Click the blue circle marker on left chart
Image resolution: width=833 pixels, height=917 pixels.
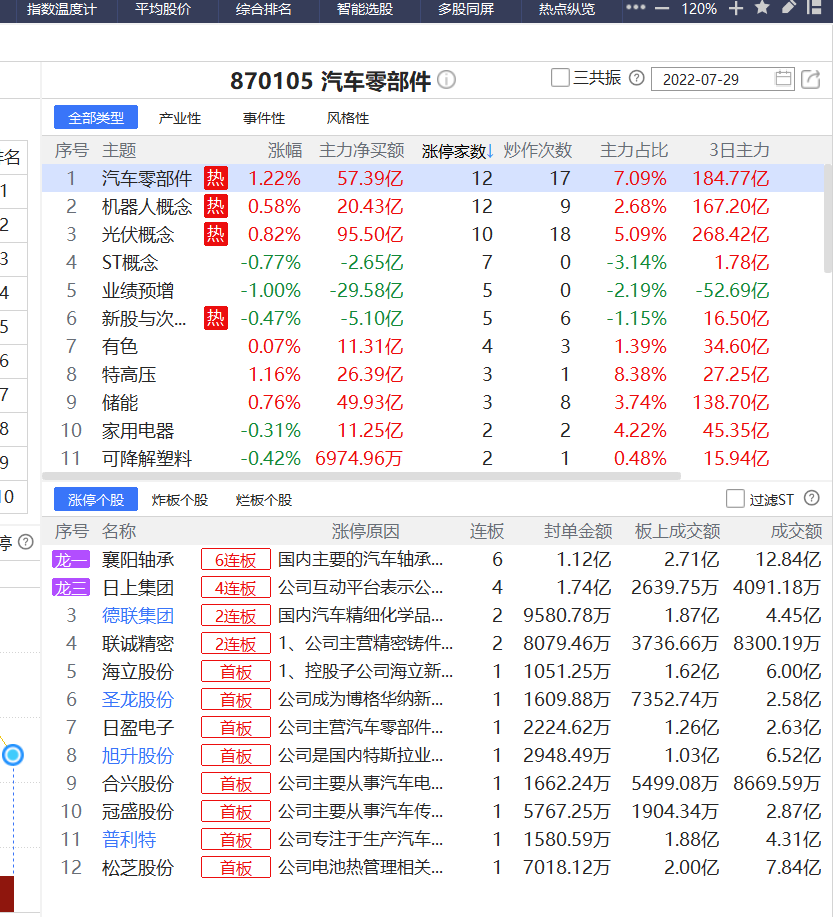pyautogui.click(x=13, y=755)
